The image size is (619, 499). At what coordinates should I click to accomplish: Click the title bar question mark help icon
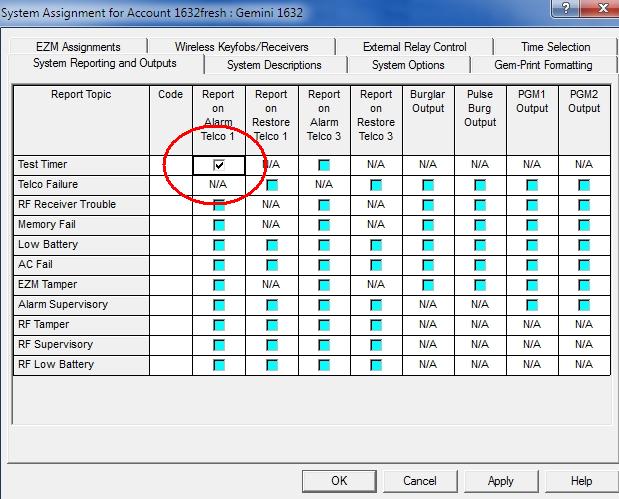(568, 9)
